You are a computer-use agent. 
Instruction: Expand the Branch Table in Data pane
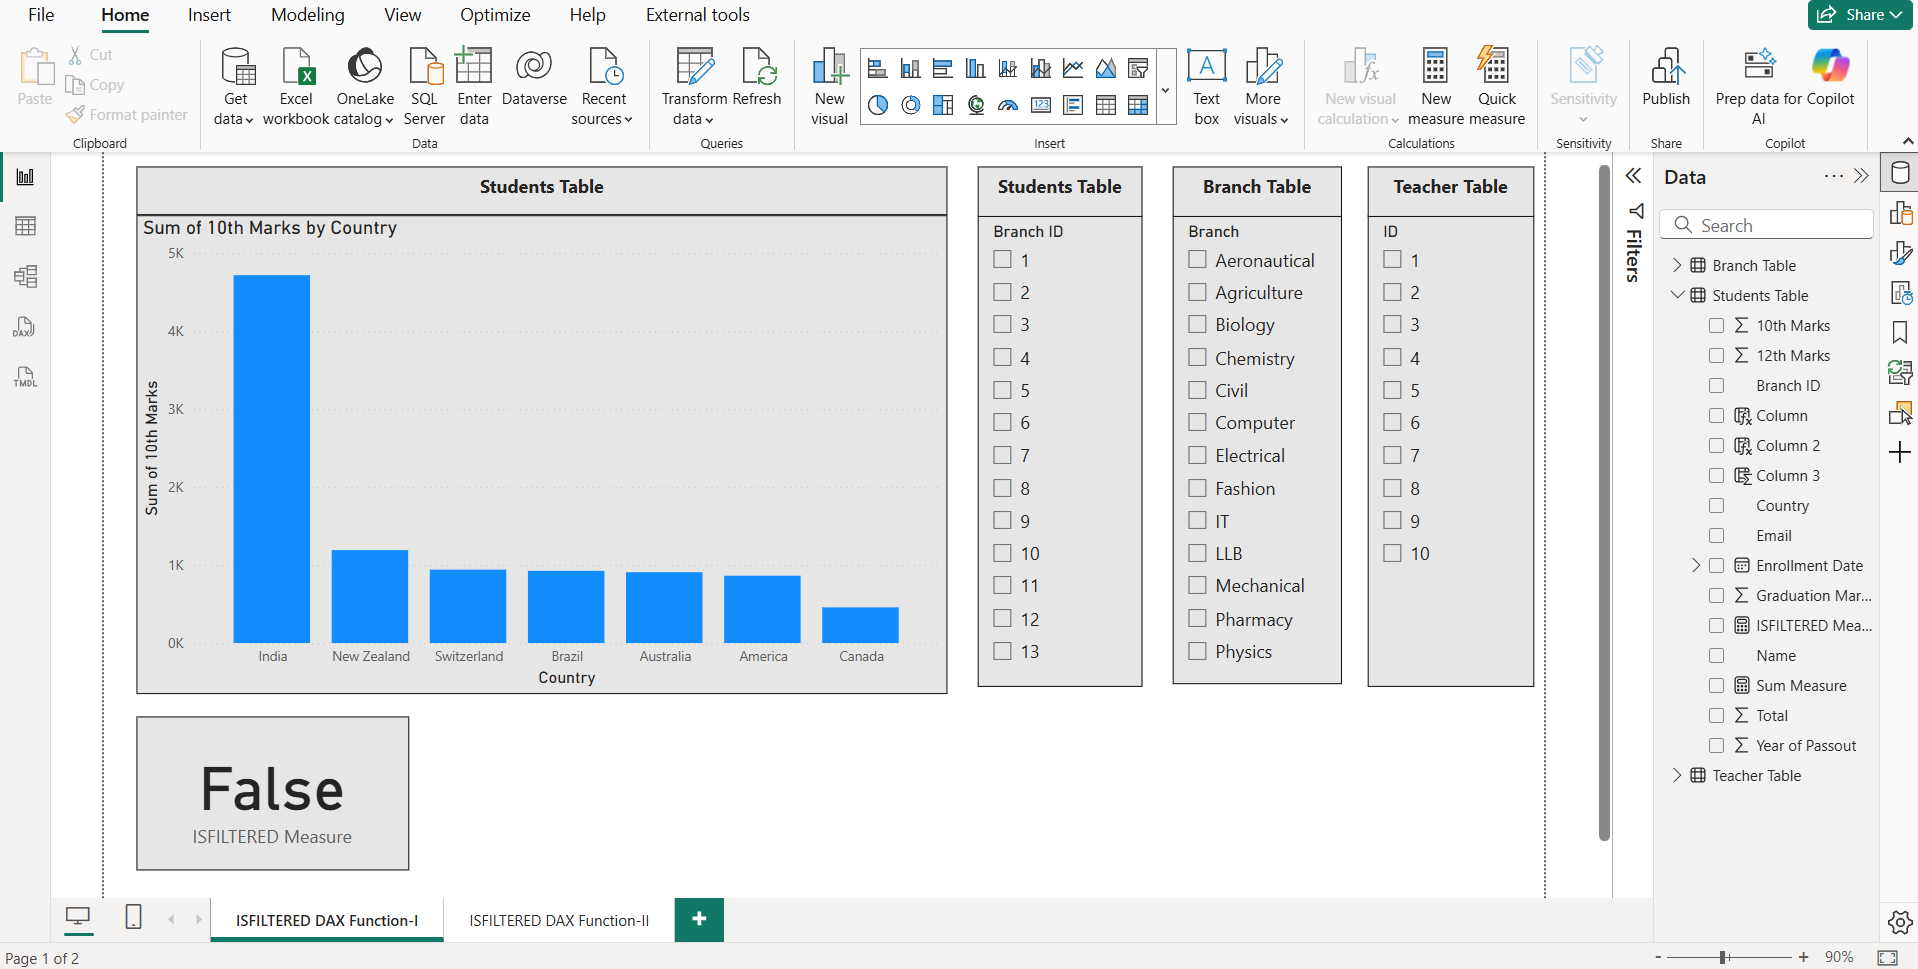[1678, 265]
